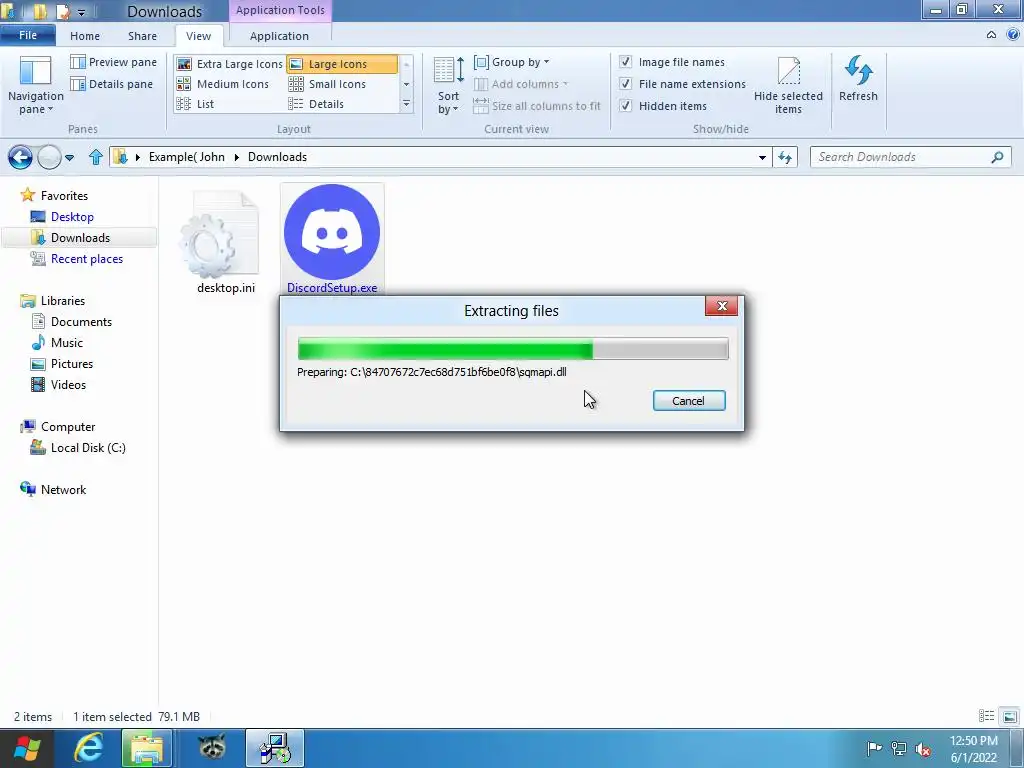This screenshot has width=1024, height=768.
Task: Cancel the file extraction
Action: pos(688,400)
